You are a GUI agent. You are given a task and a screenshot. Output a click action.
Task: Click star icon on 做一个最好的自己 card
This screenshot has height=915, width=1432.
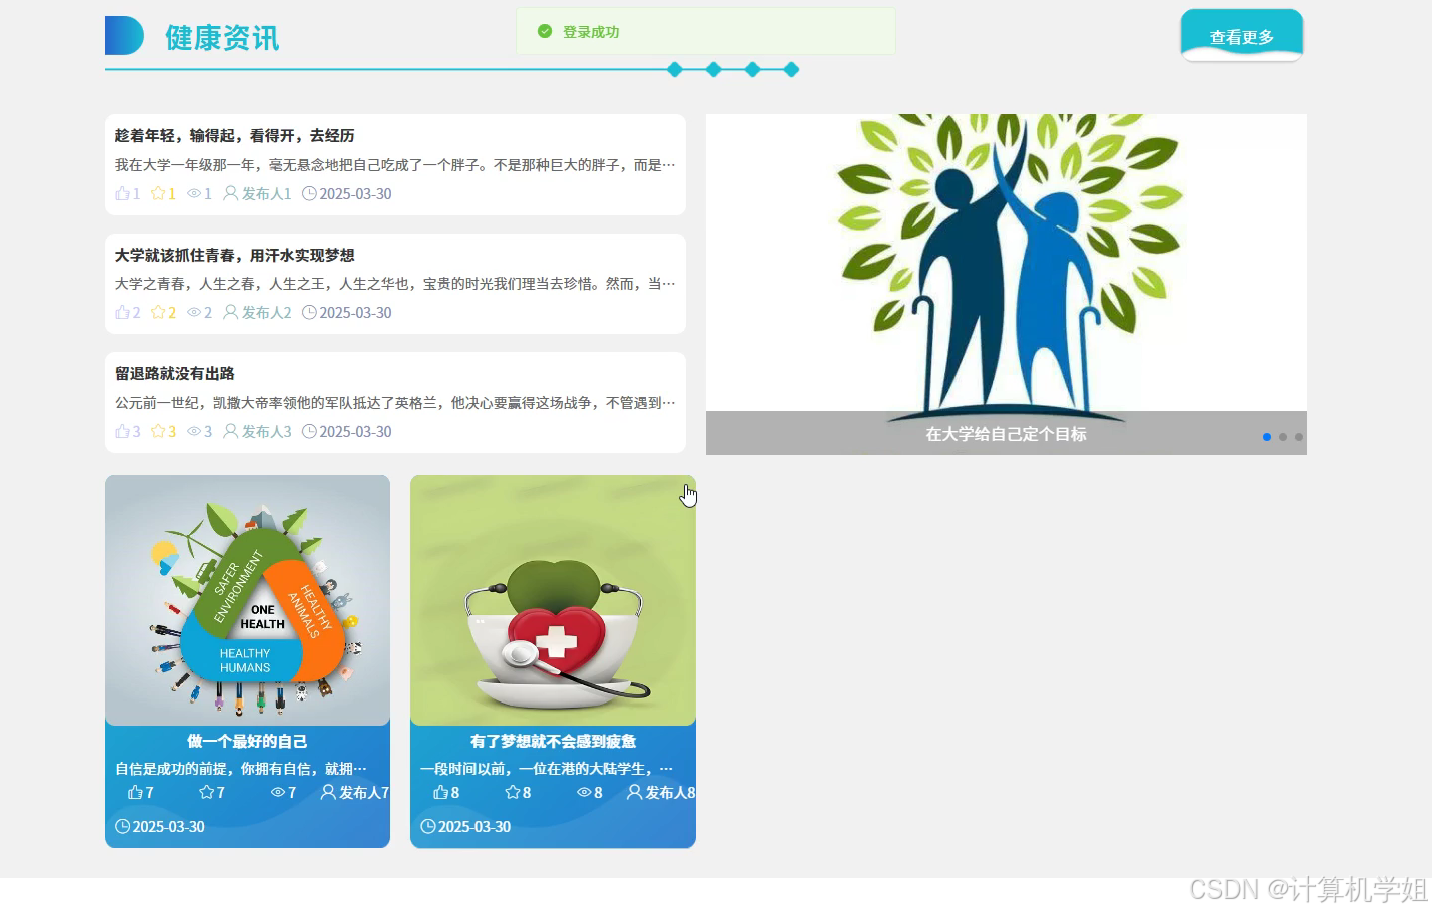tap(206, 792)
